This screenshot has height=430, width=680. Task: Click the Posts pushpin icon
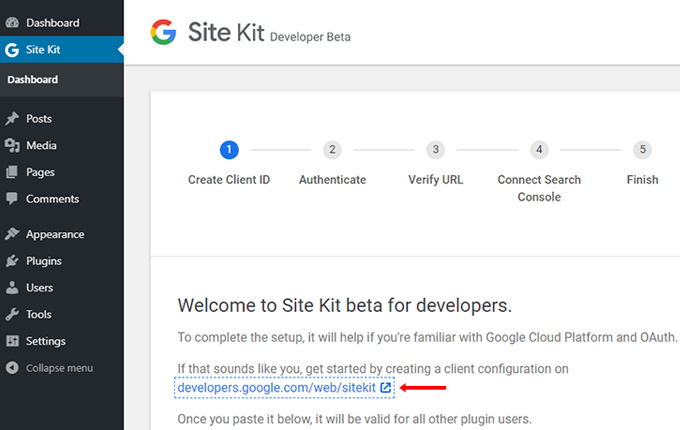(12, 118)
